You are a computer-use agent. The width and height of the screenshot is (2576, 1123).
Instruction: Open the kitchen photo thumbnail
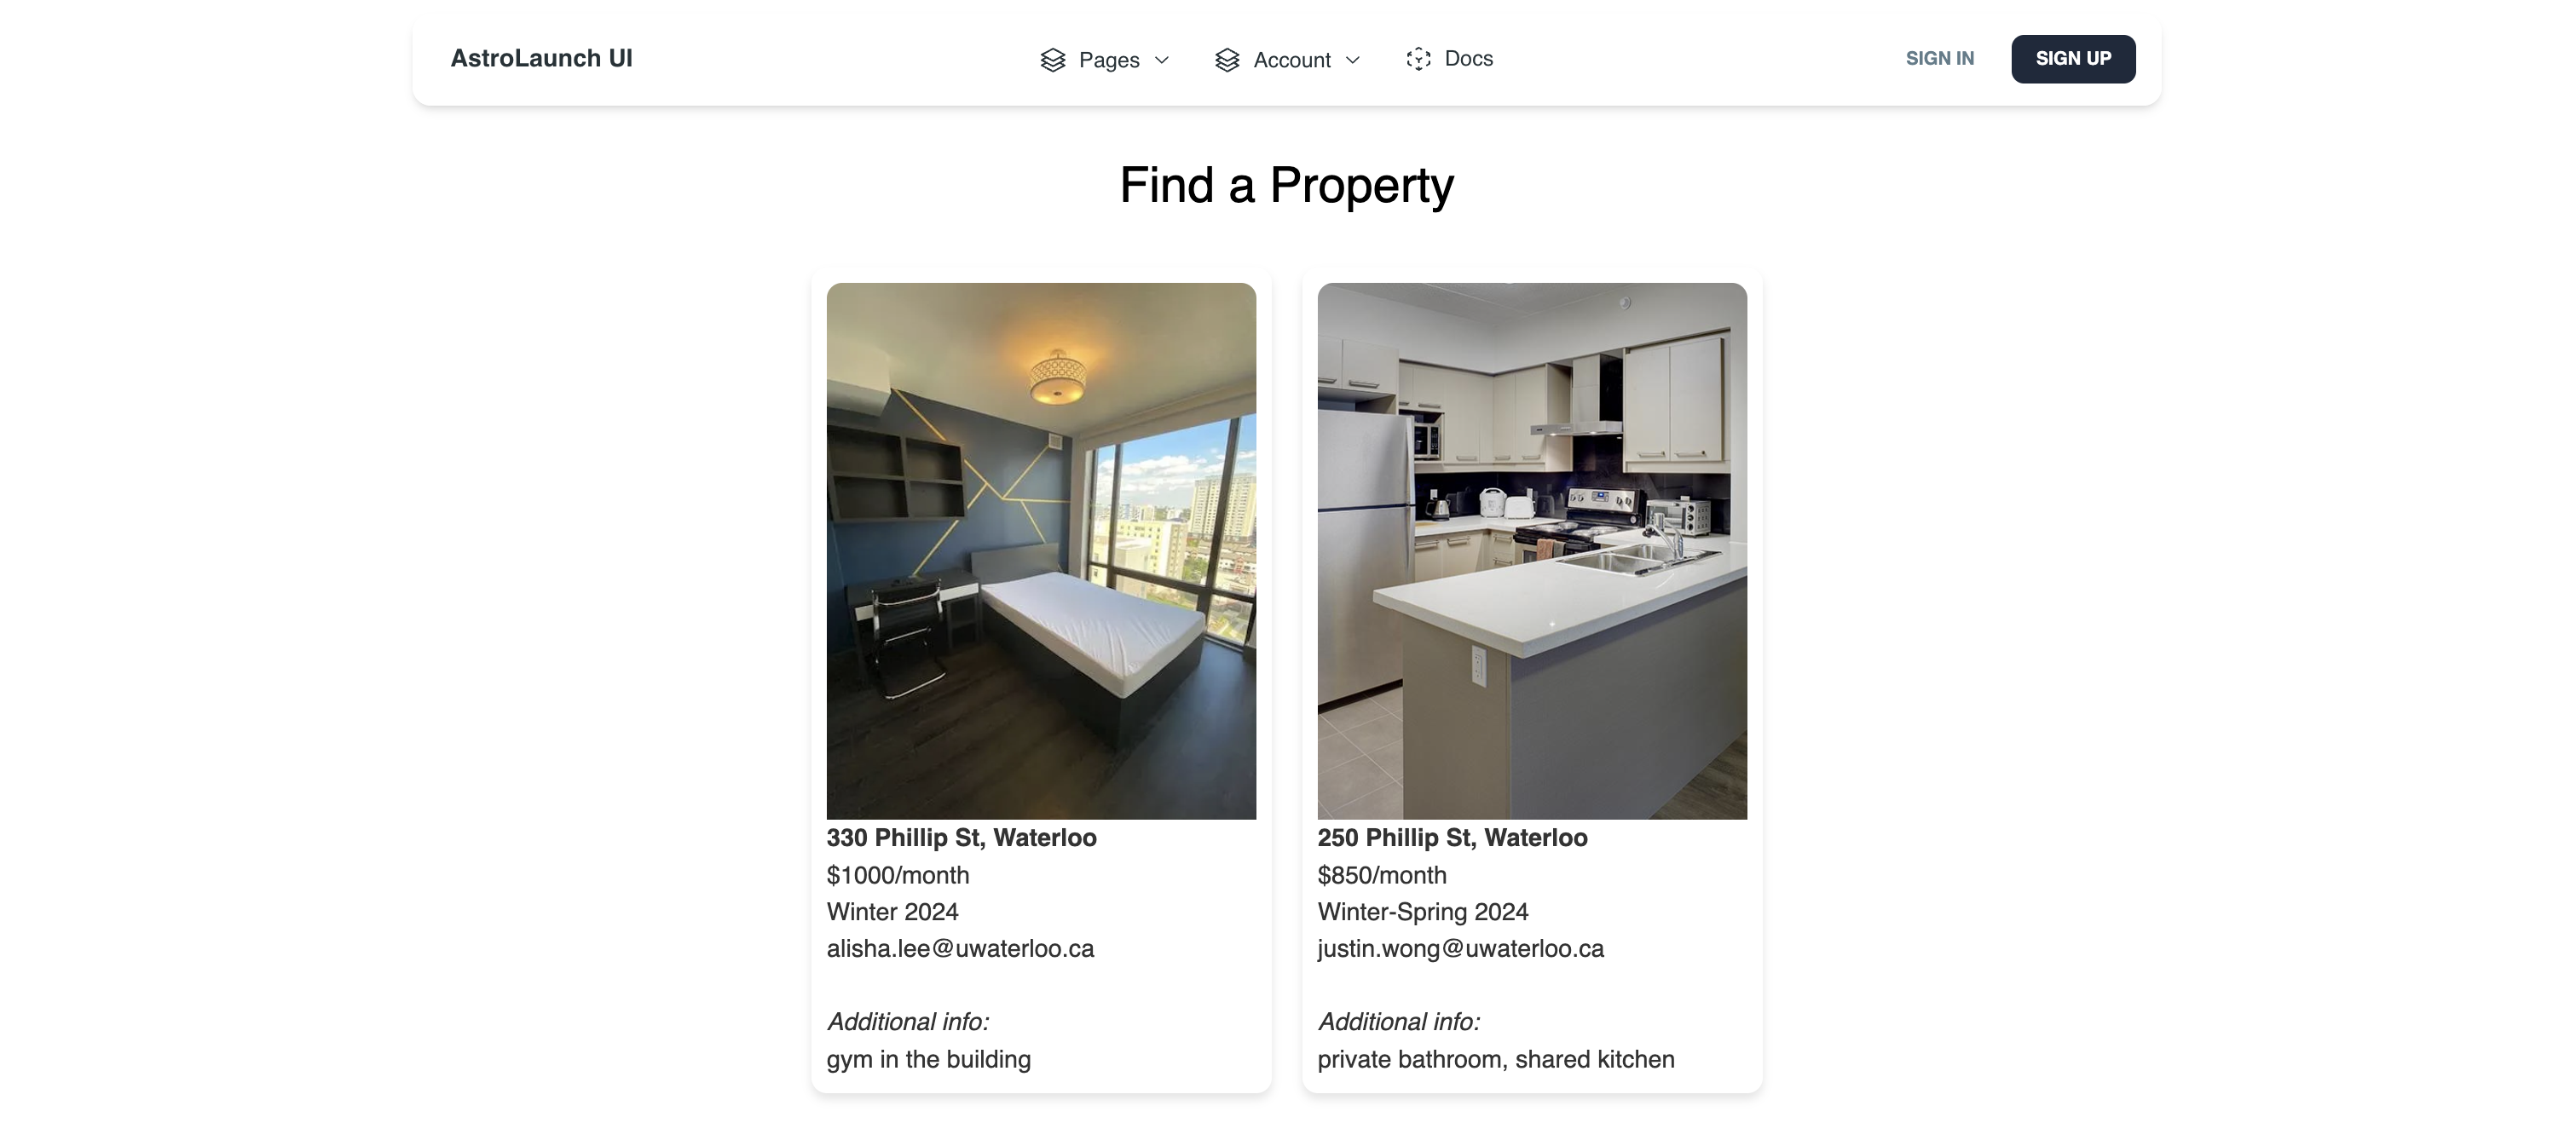pos(1532,551)
